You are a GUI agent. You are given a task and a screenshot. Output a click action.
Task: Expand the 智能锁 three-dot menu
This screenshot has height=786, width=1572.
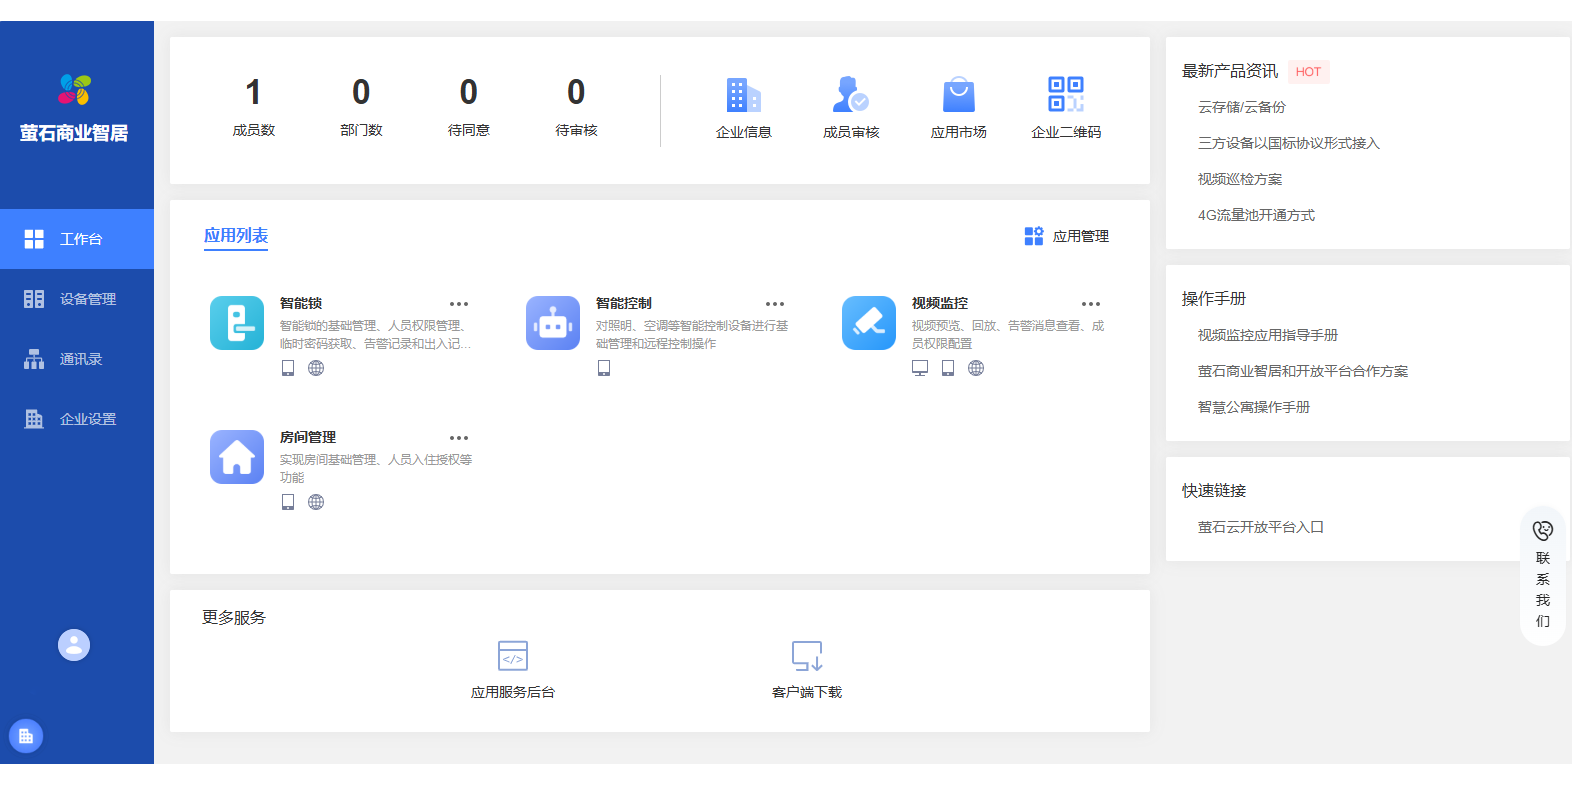pyautogui.click(x=459, y=304)
